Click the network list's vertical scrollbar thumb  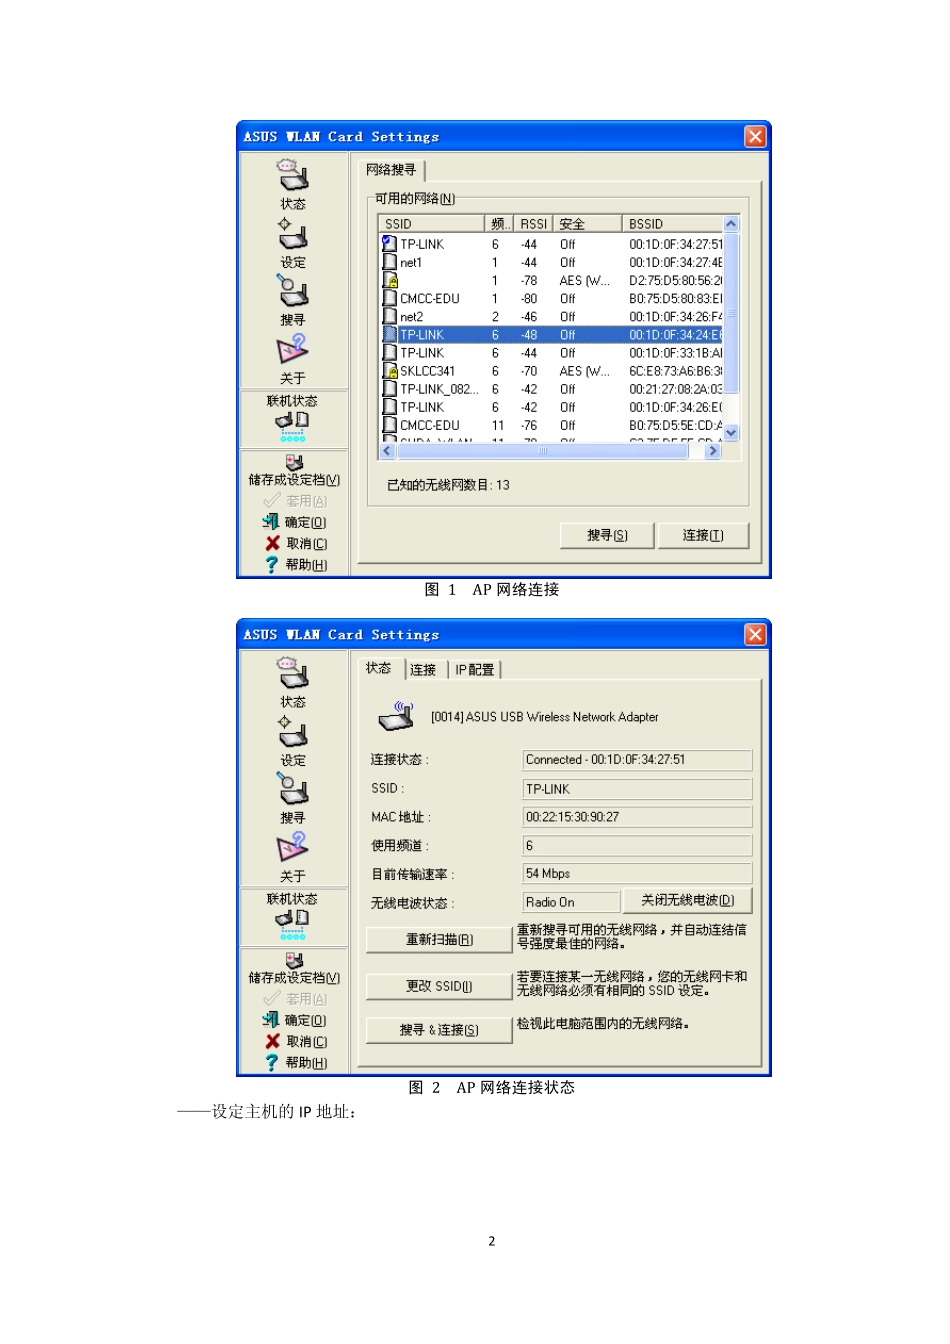coord(731,313)
